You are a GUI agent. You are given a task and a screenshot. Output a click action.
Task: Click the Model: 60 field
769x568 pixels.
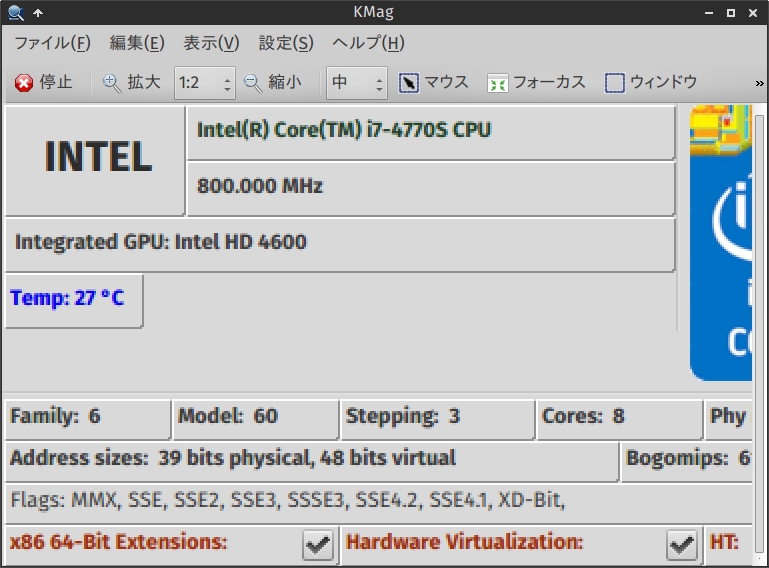(256, 418)
